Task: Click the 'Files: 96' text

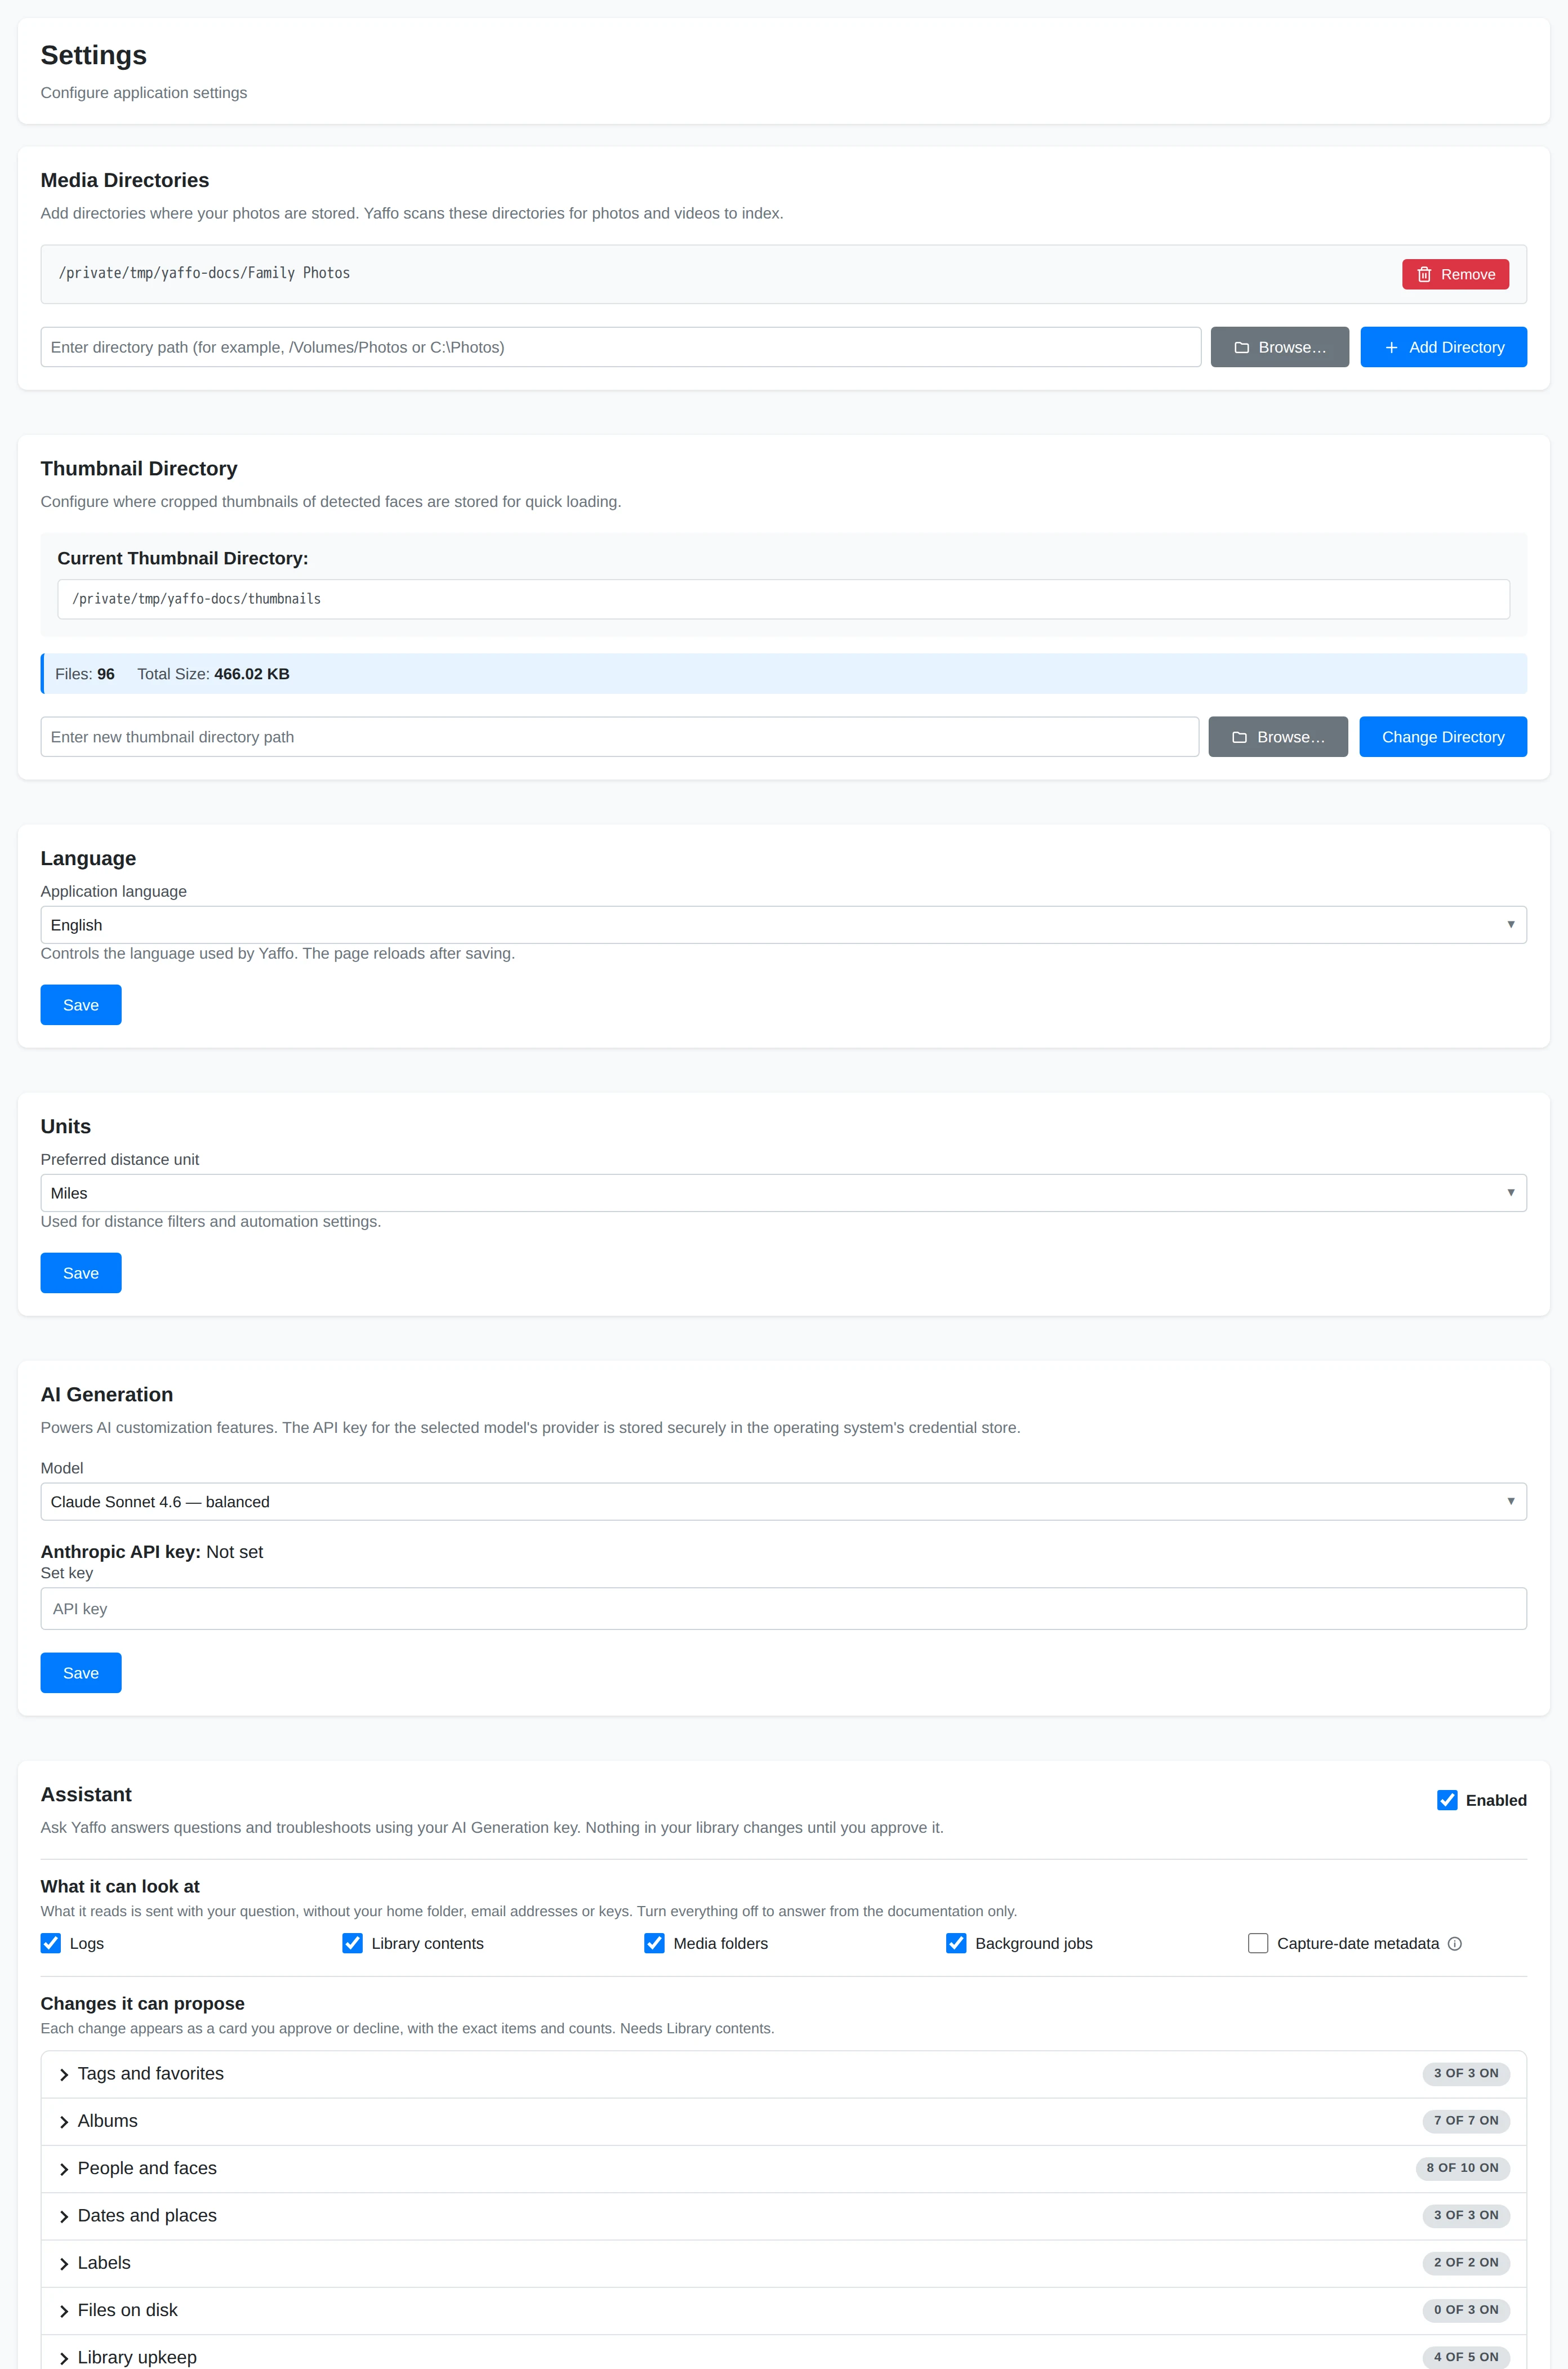Action: (85, 674)
